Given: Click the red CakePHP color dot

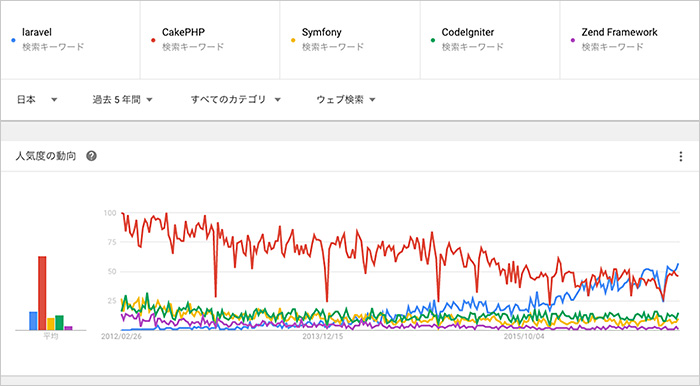Looking at the screenshot, I should click(153, 40).
